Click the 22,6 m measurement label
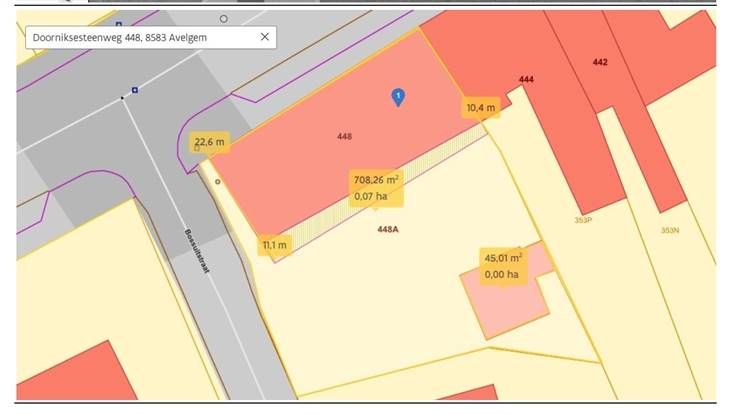Viewport: 736px width, 415px height. (209, 142)
